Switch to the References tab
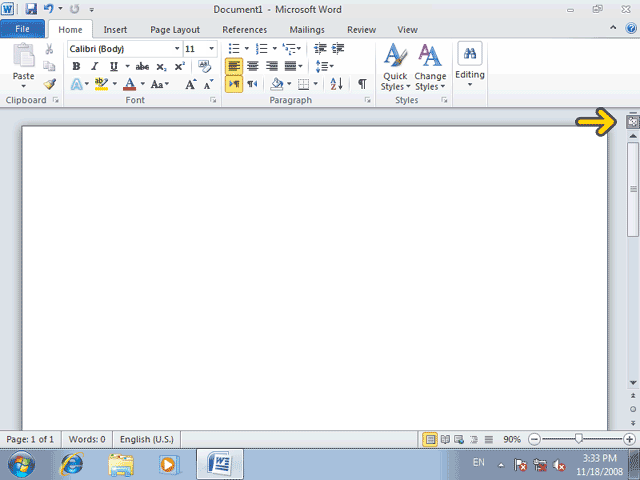Viewport: 640px width, 480px height. pos(244,29)
